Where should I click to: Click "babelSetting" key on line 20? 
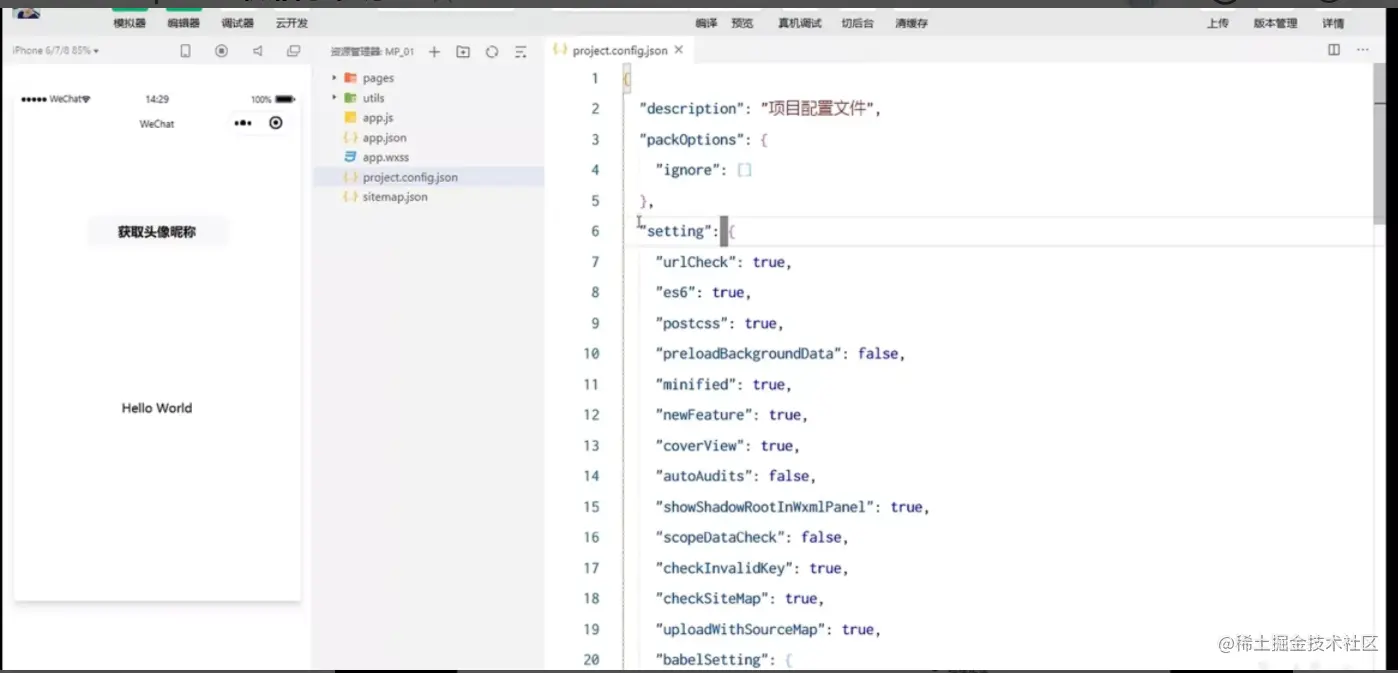pyautogui.click(x=711, y=659)
